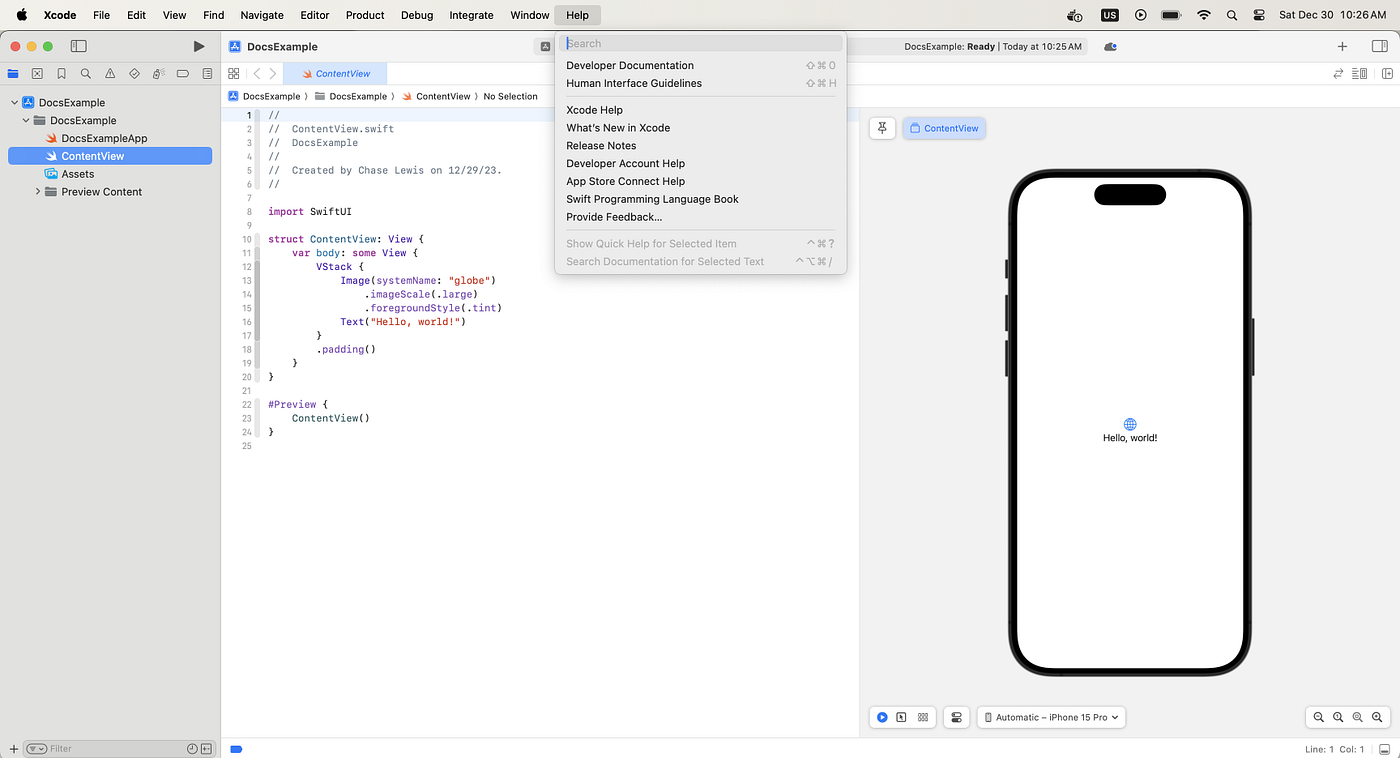The width and height of the screenshot is (1400, 758).
Task: Collapse the DocsExample project root
Action: point(15,102)
